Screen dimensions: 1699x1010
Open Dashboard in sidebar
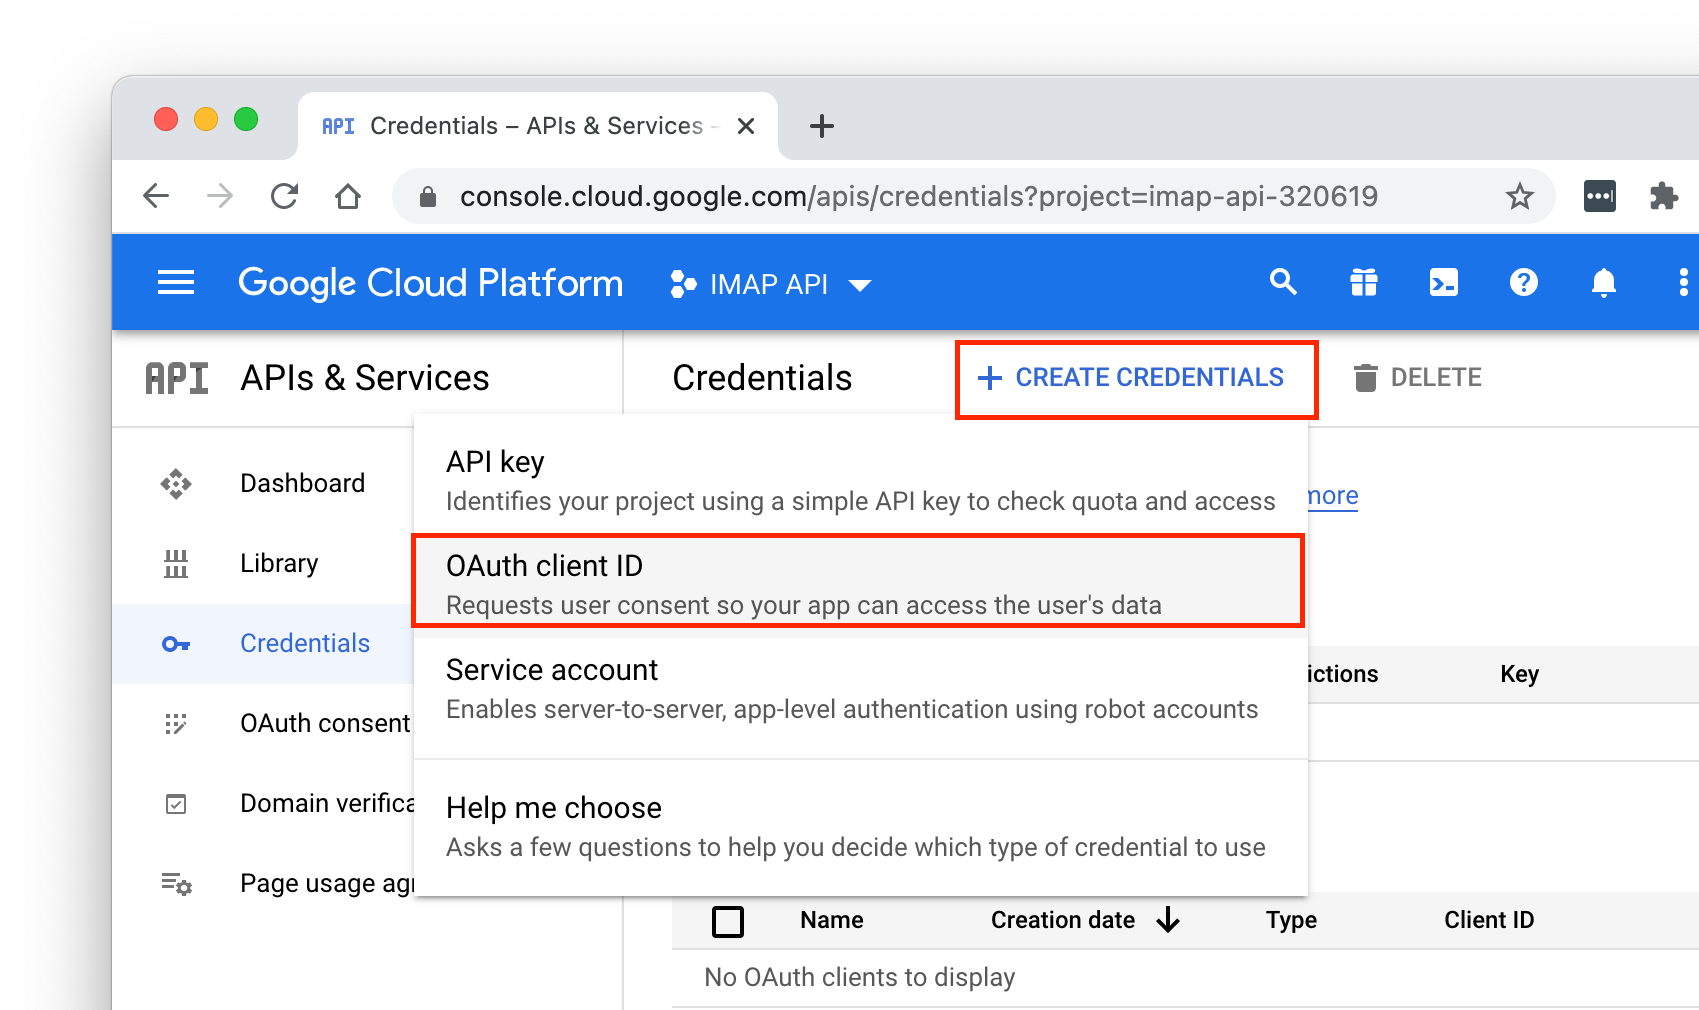(302, 483)
